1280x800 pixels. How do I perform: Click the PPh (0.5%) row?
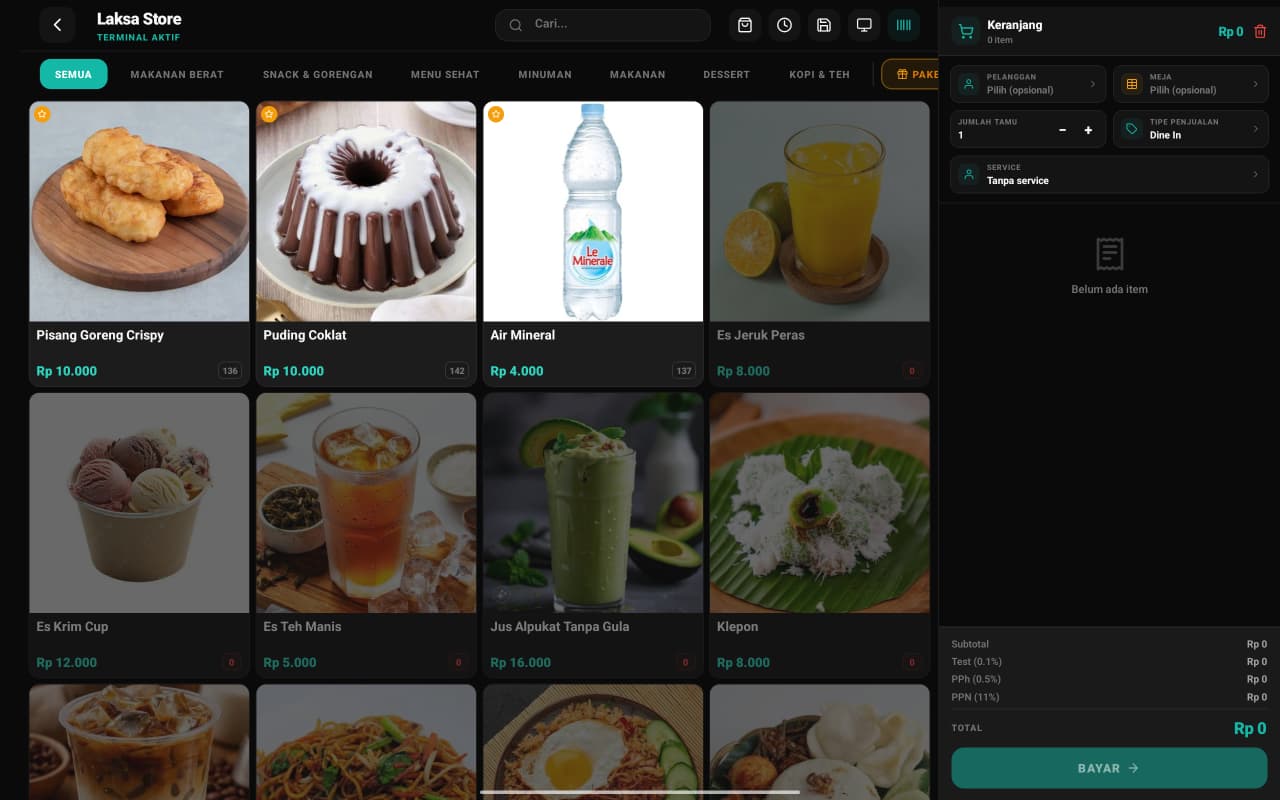tap(1109, 679)
